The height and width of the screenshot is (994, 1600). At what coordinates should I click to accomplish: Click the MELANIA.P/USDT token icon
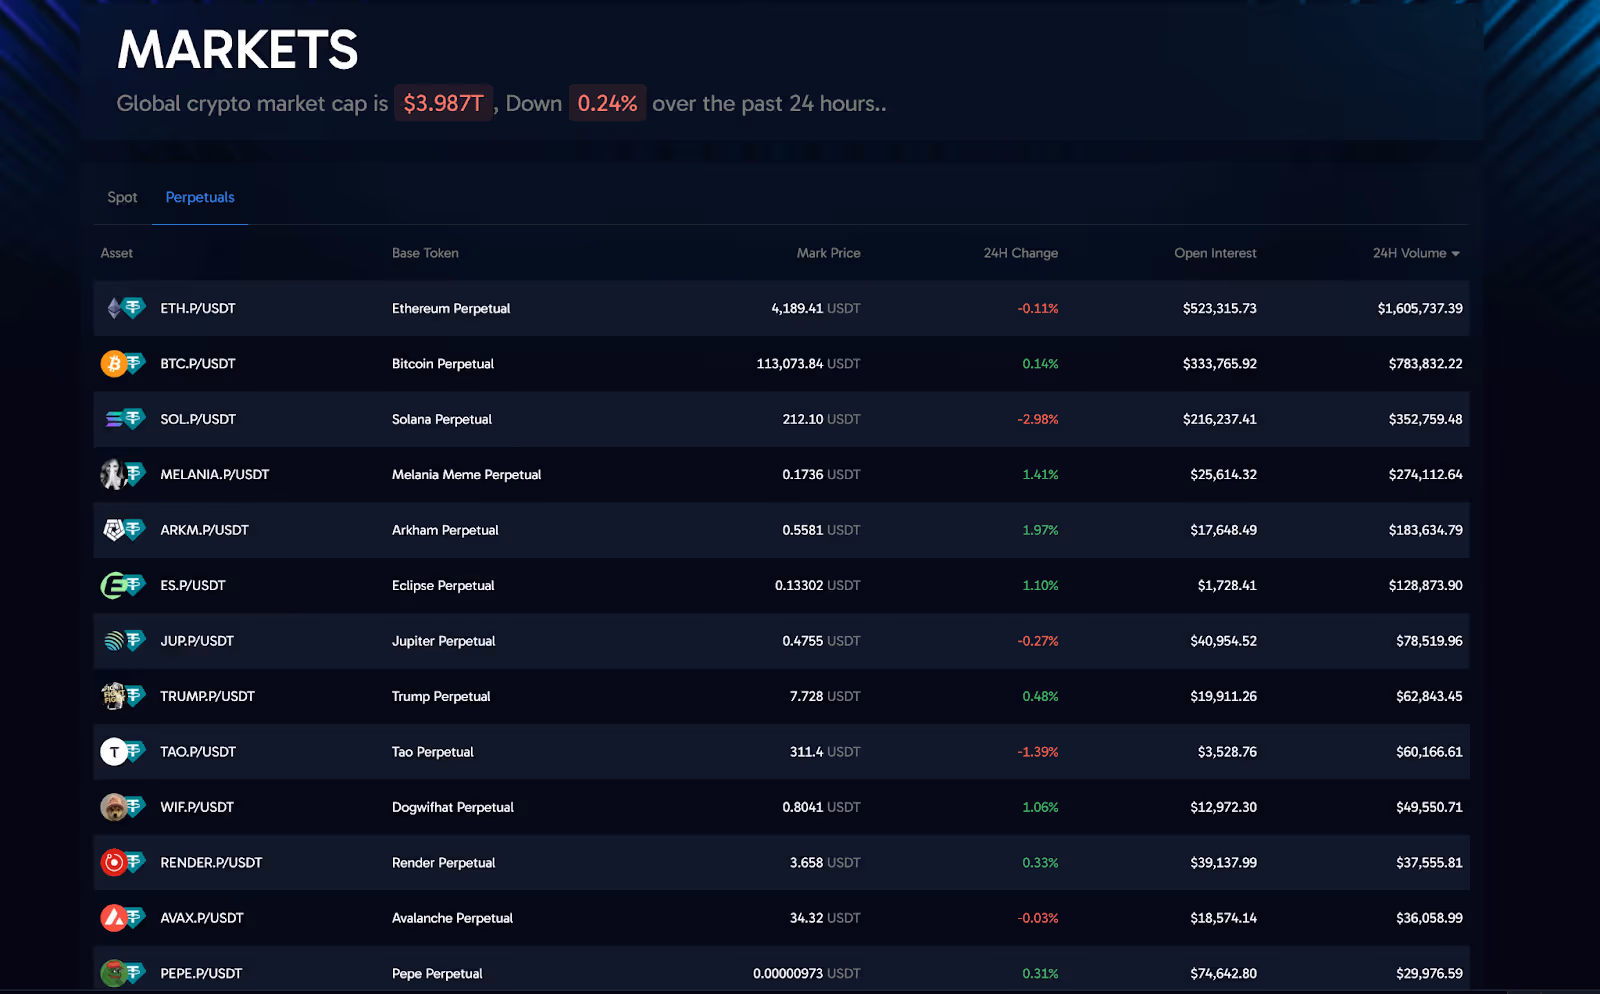(124, 474)
